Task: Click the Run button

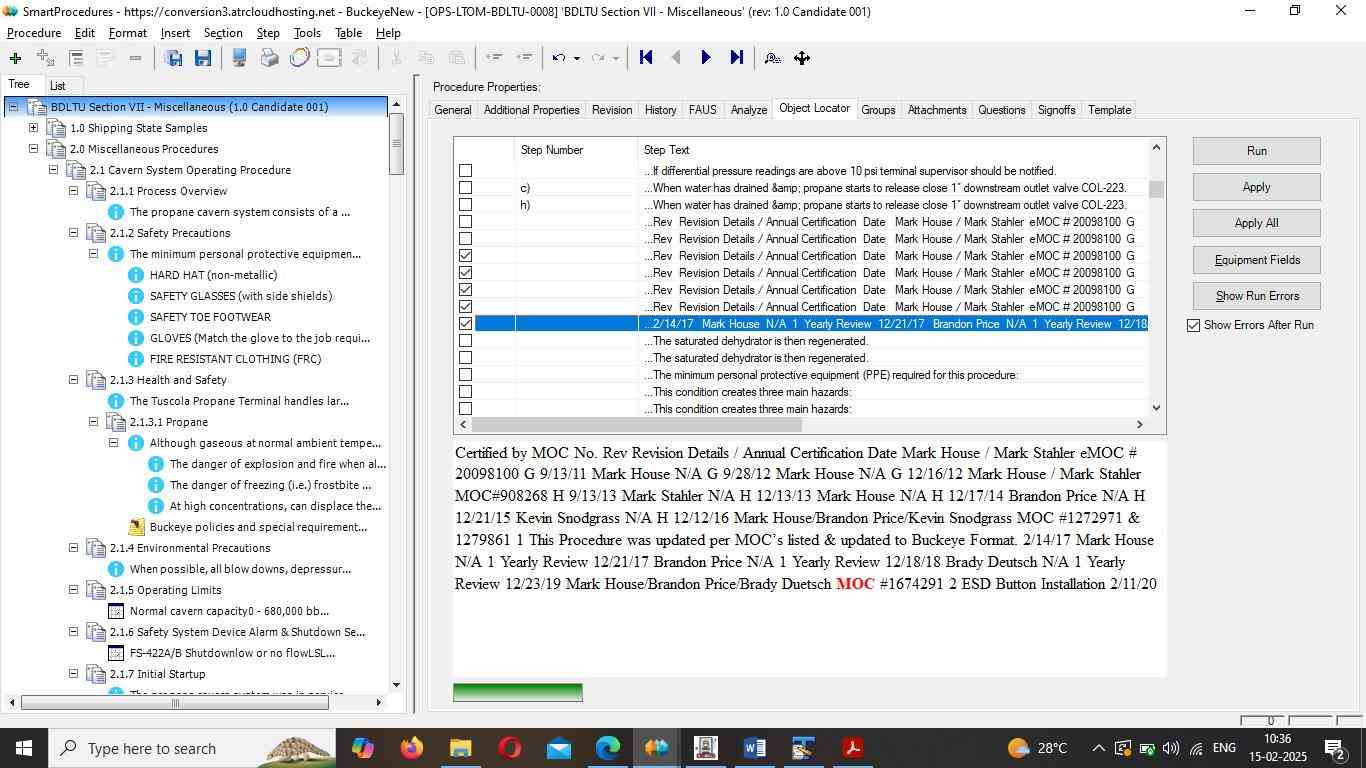Action: 1257,151
